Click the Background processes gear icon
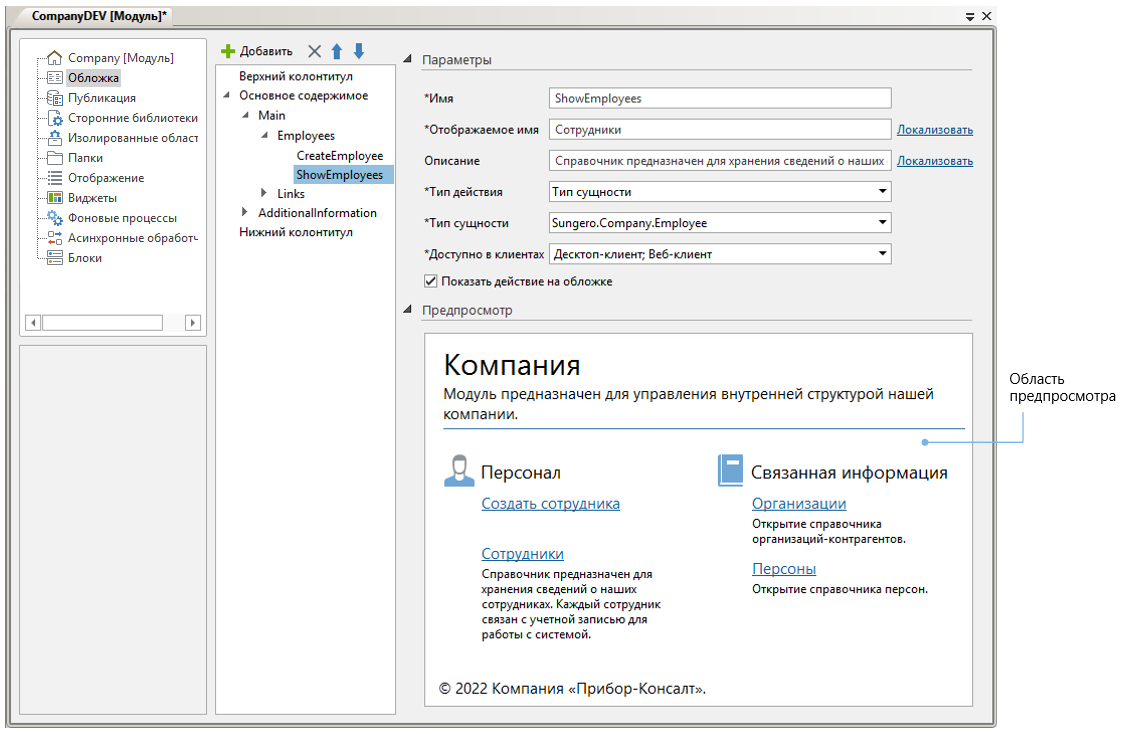1122x734 pixels. (55, 218)
